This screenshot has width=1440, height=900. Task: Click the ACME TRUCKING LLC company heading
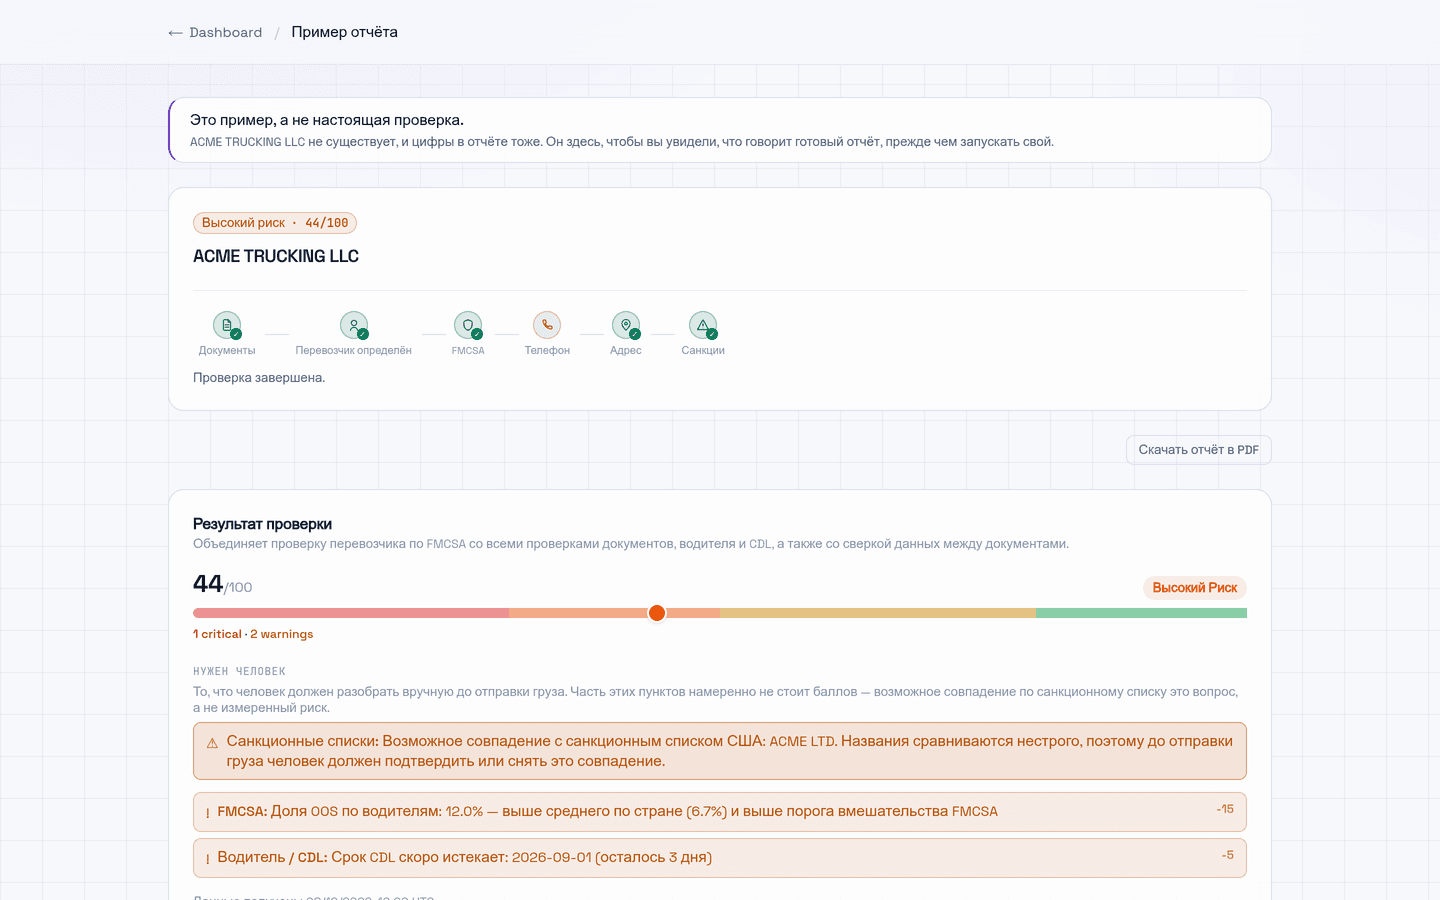point(276,256)
